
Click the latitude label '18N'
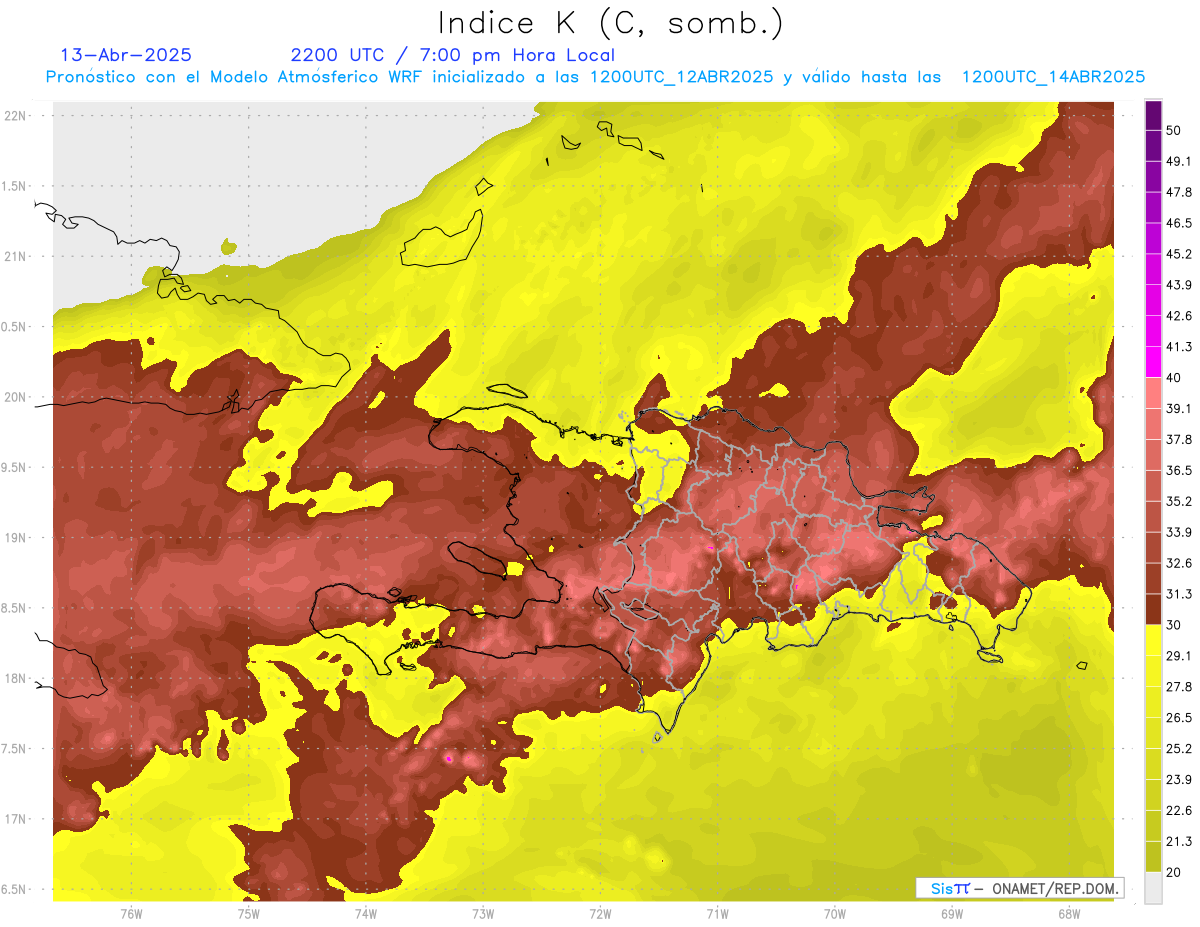15,679
